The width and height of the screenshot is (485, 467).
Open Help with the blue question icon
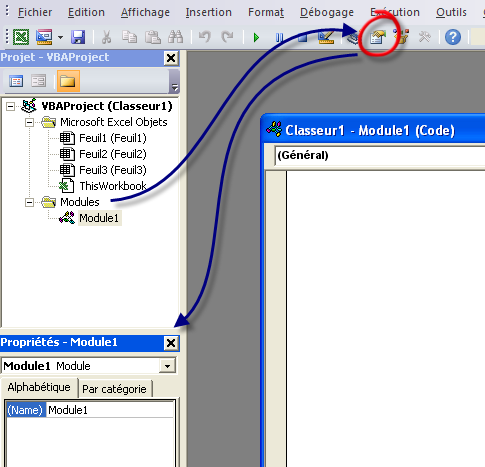453,37
